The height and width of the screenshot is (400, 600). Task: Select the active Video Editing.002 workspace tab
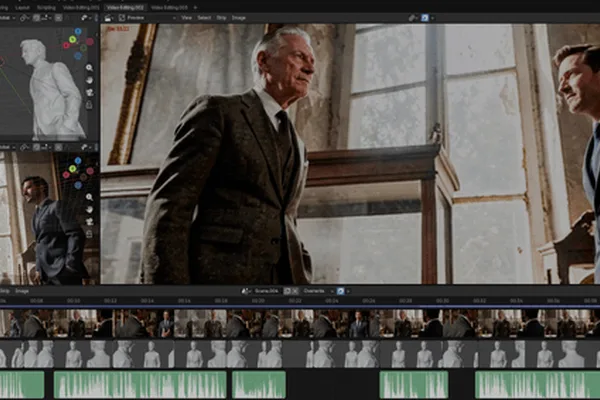tap(125, 7)
